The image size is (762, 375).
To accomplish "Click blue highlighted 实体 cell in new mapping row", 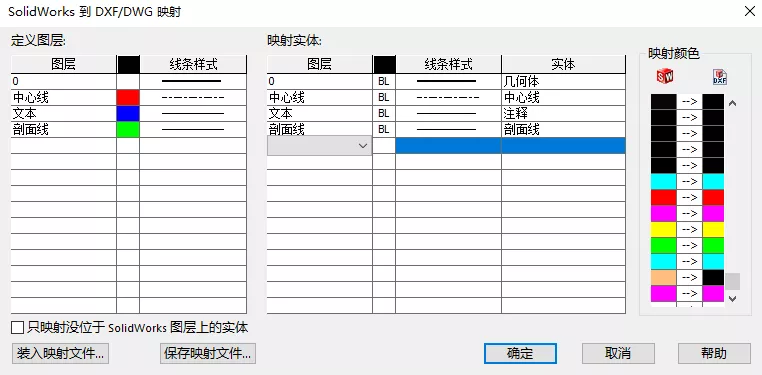I will coord(564,146).
